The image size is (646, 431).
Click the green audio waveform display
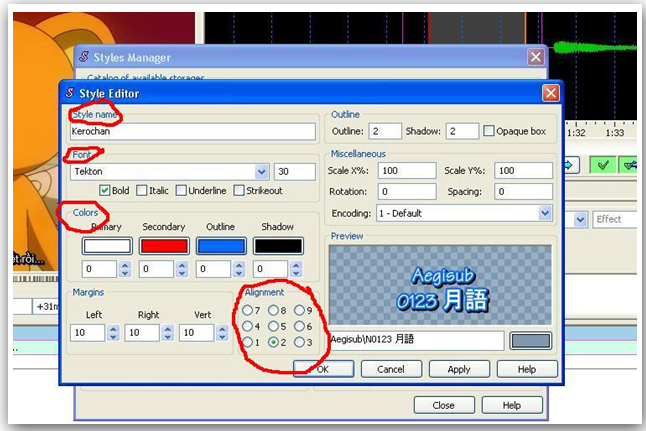pos(595,48)
